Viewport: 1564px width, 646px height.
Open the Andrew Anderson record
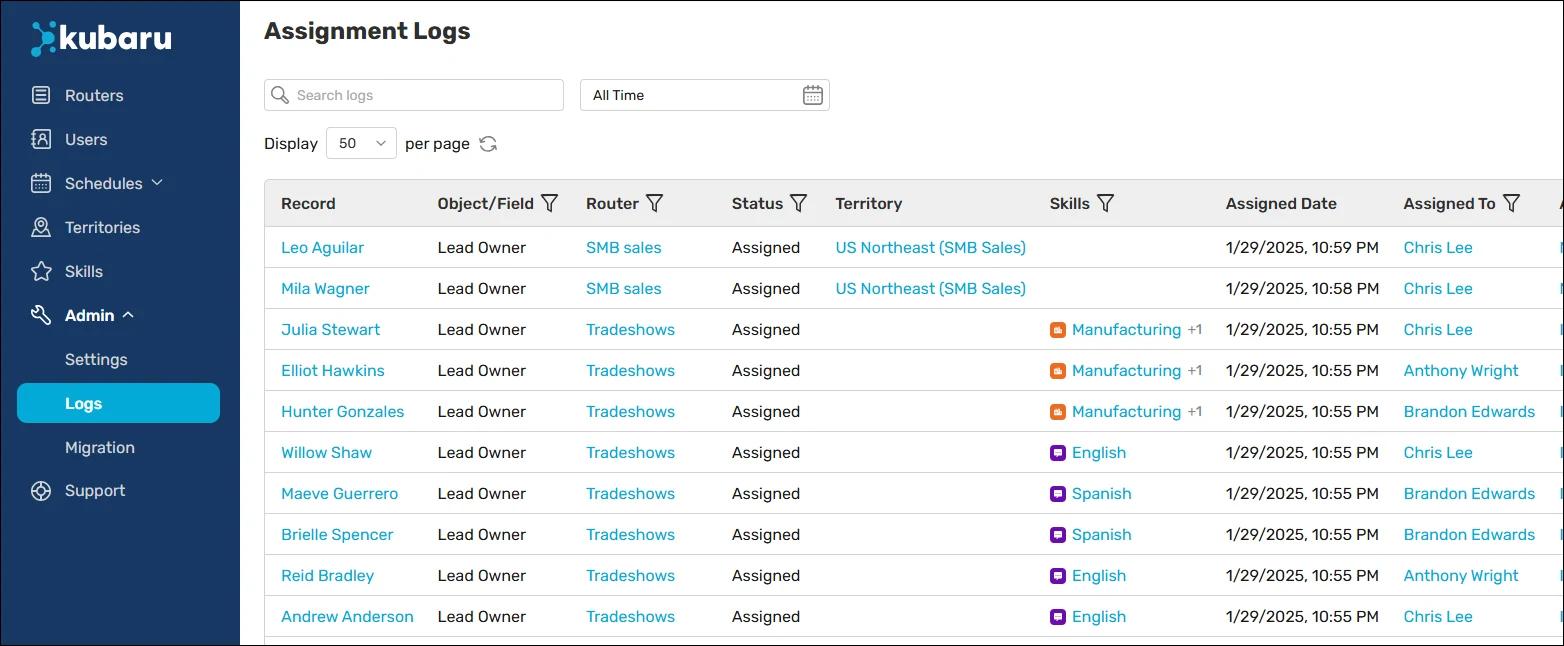pos(347,617)
